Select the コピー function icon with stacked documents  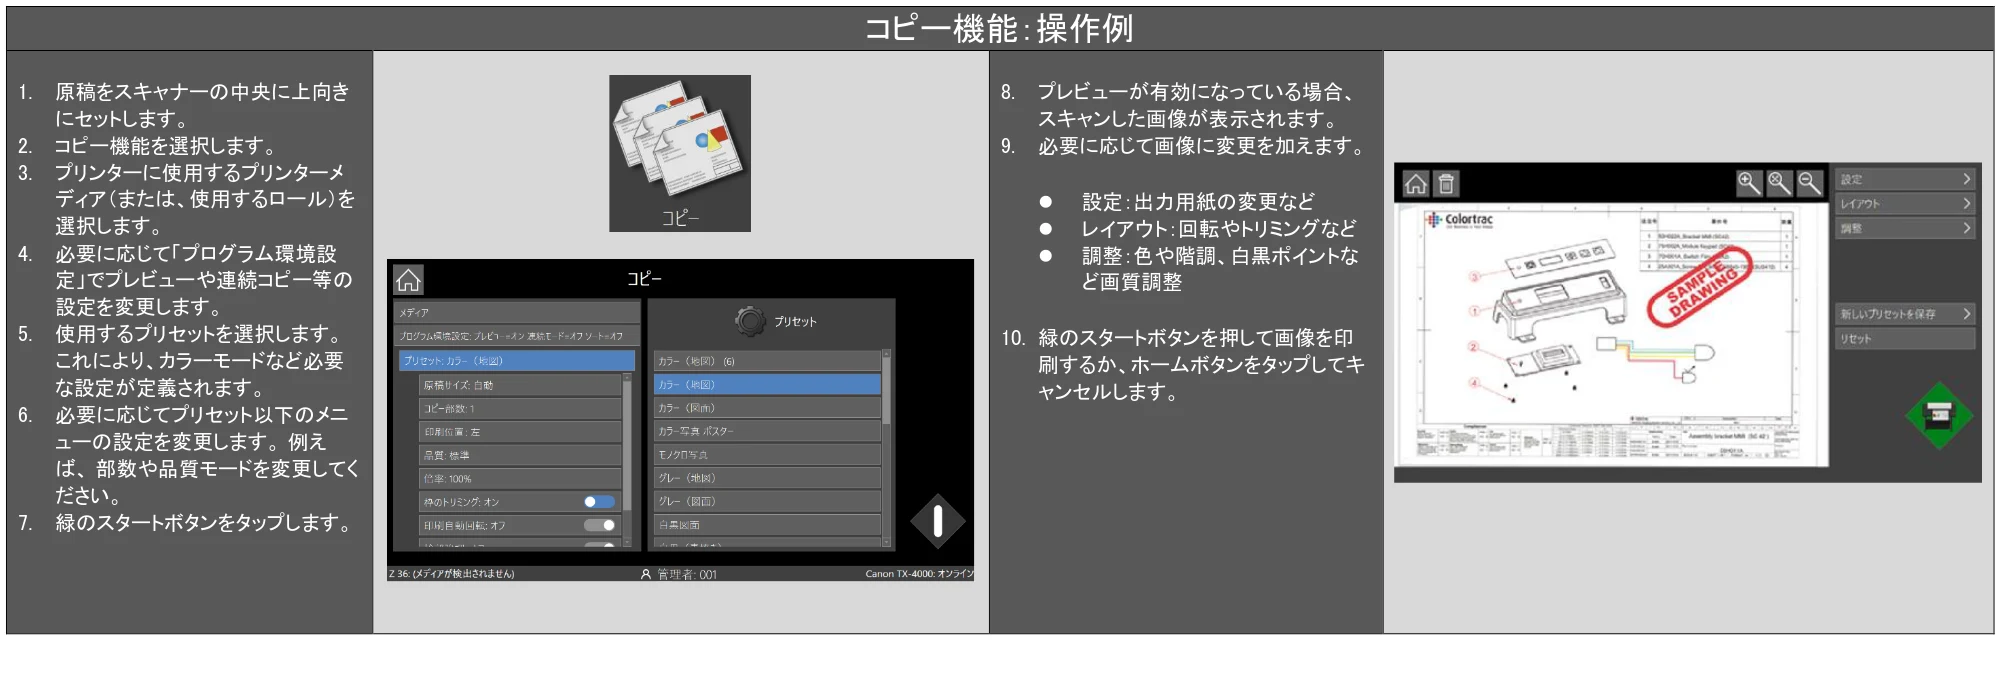click(680, 153)
